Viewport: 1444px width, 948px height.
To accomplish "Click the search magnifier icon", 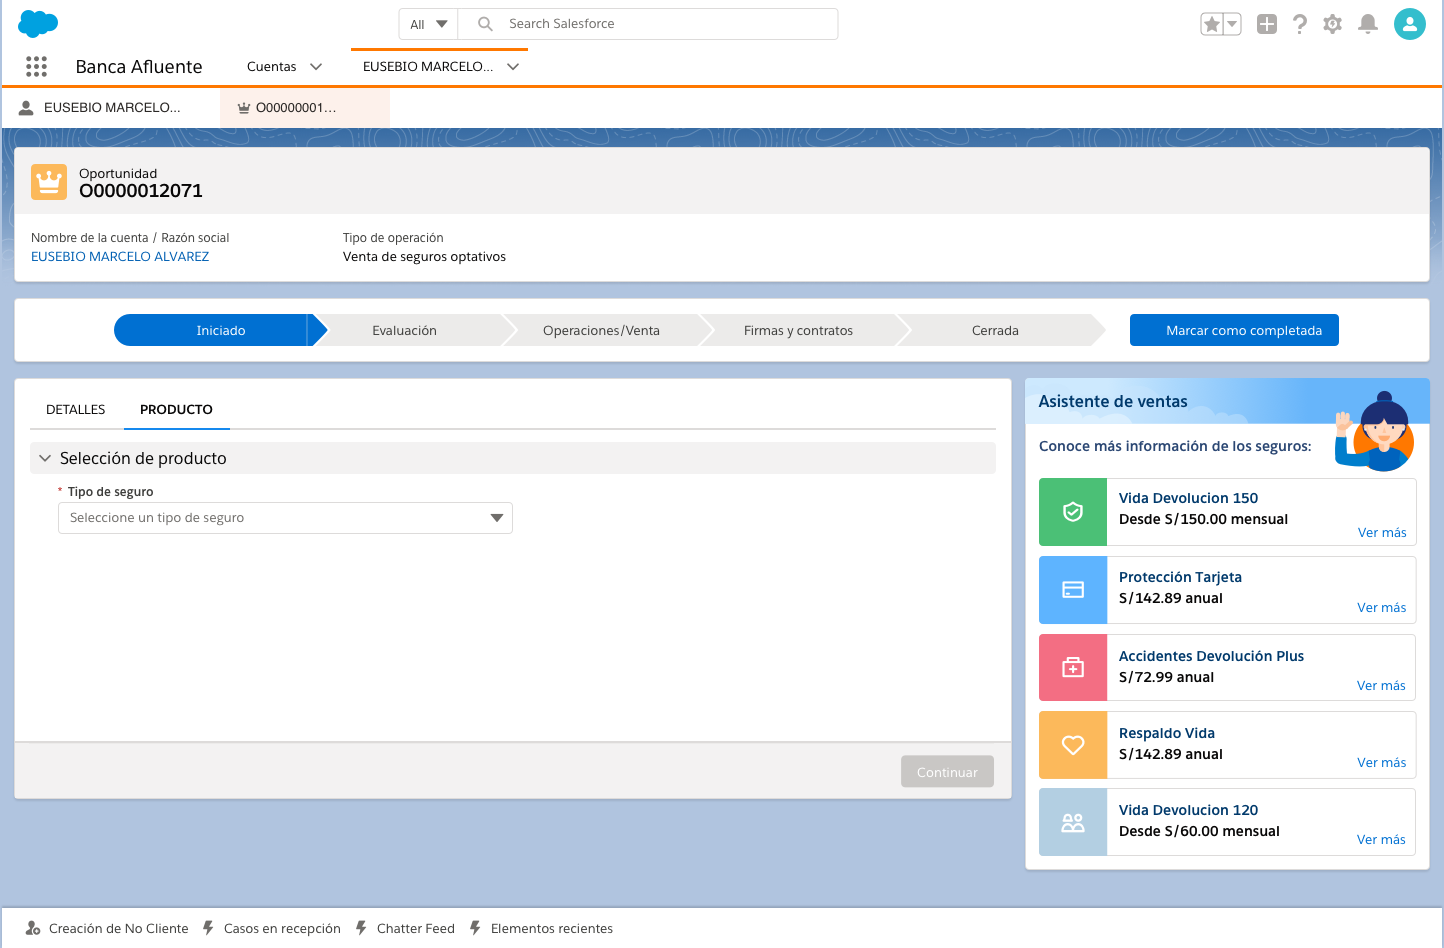I will click(485, 24).
